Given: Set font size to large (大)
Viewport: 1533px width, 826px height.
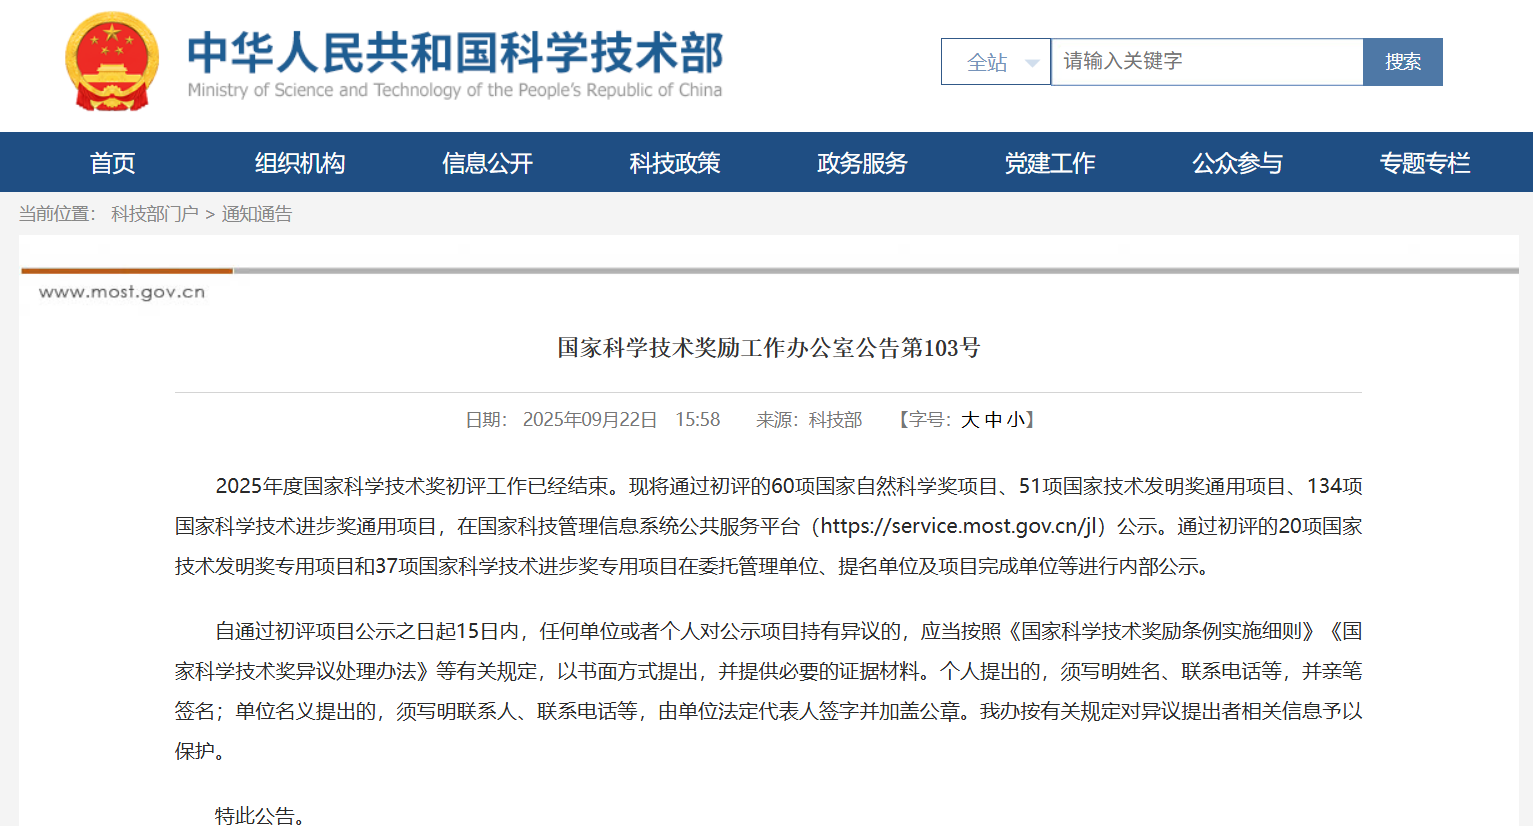Looking at the screenshot, I should pos(970,420).
